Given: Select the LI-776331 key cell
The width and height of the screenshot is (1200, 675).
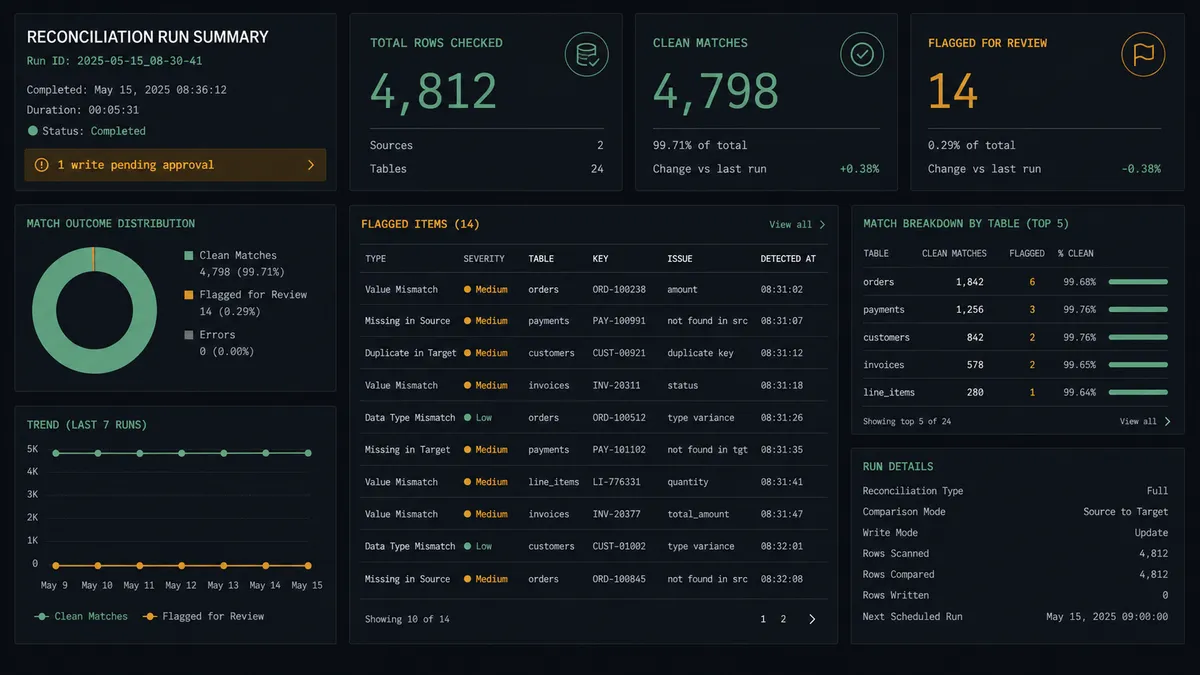Looking at the screenshot, I should 616,482.
